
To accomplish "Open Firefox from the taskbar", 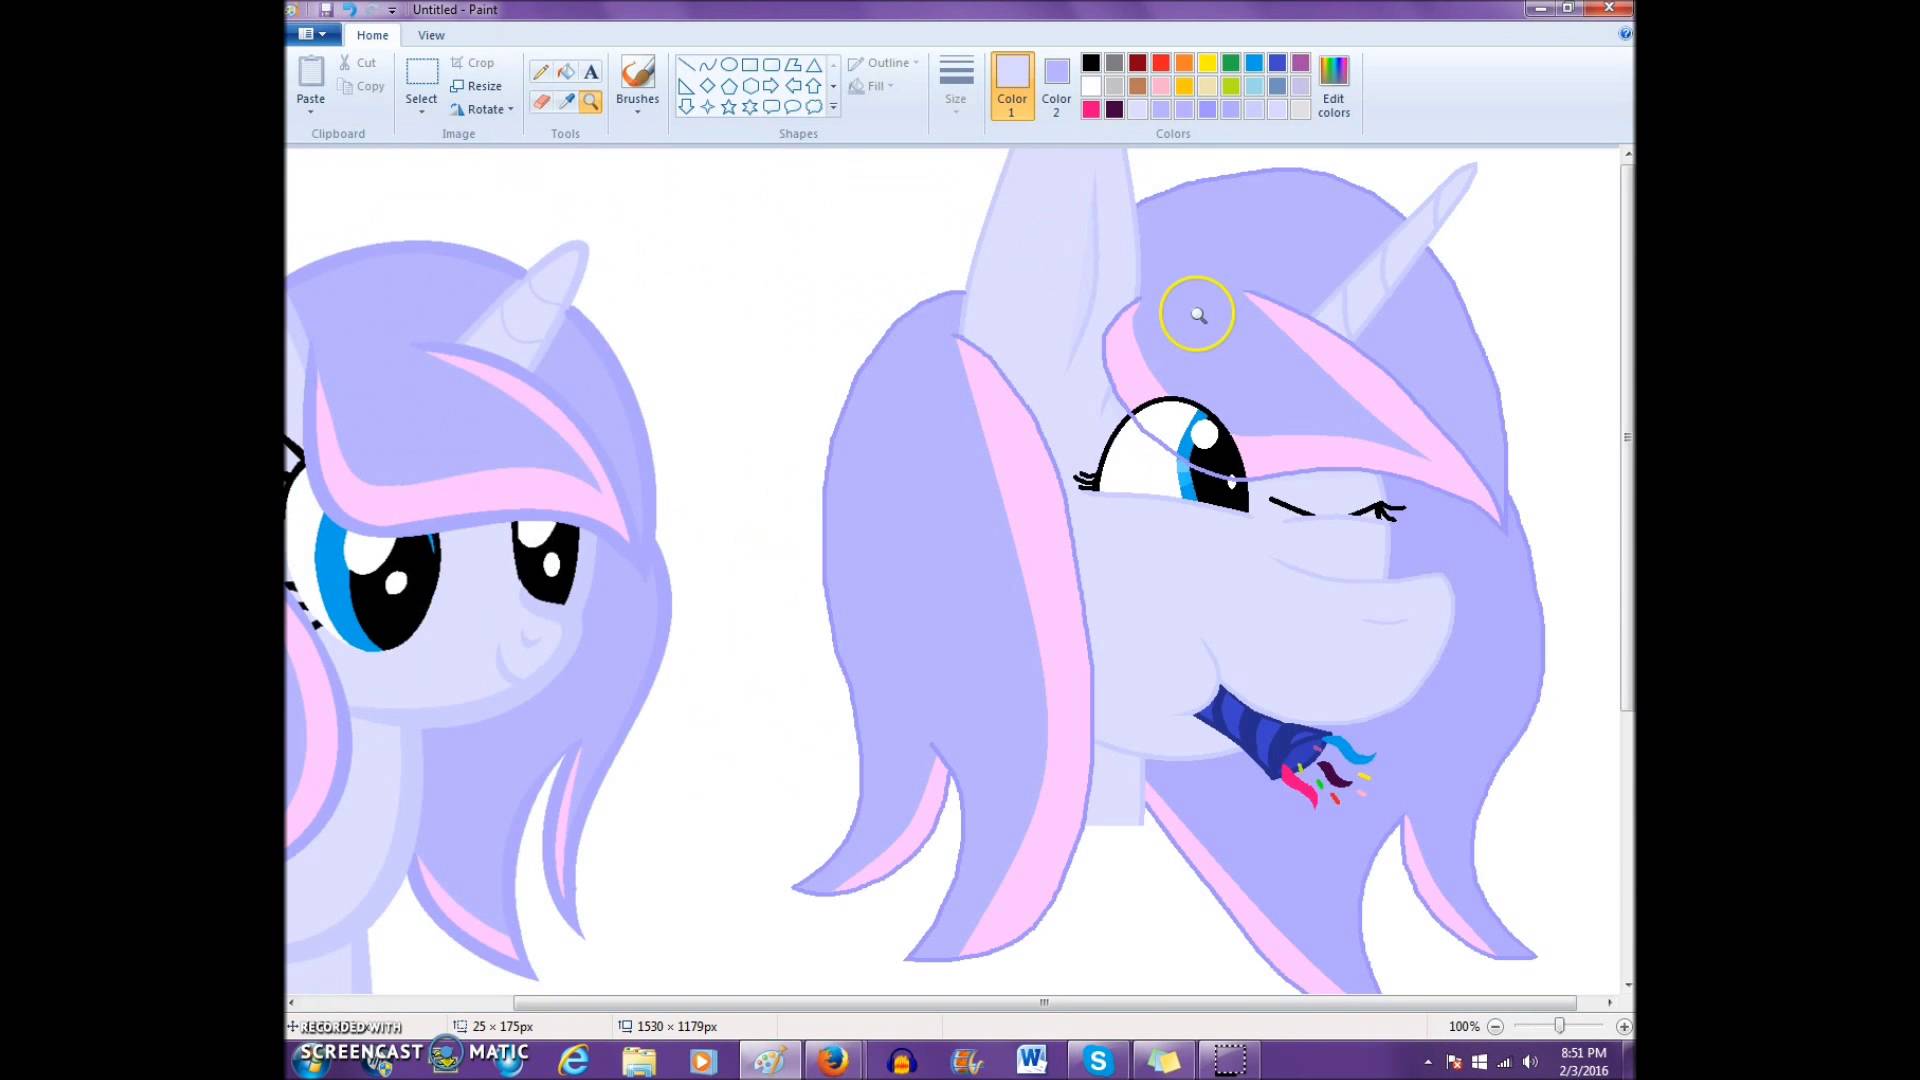I will [833, 1060].
